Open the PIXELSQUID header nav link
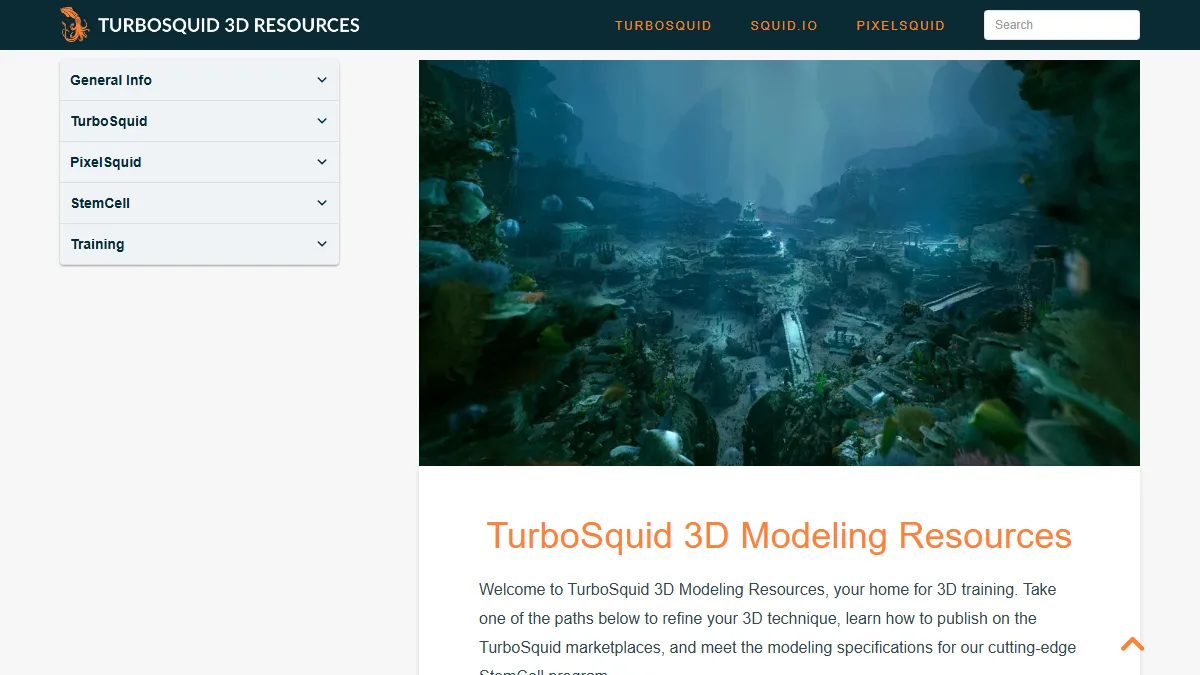The height and width of the screenshot is (675, 1200). click(x=901, y=26)
